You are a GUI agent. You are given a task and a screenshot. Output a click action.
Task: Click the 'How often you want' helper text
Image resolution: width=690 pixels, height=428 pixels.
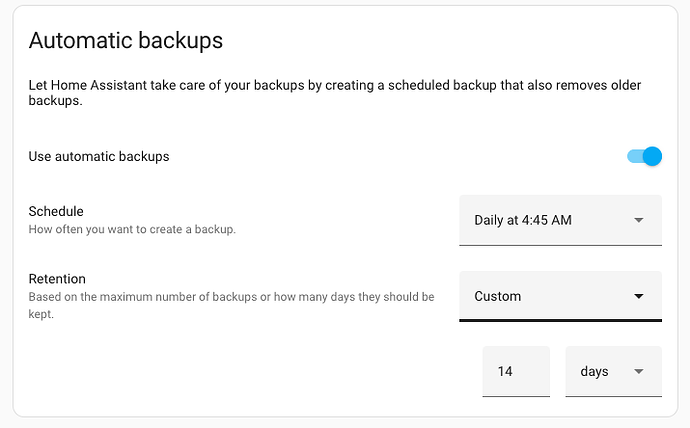point(131,229)
